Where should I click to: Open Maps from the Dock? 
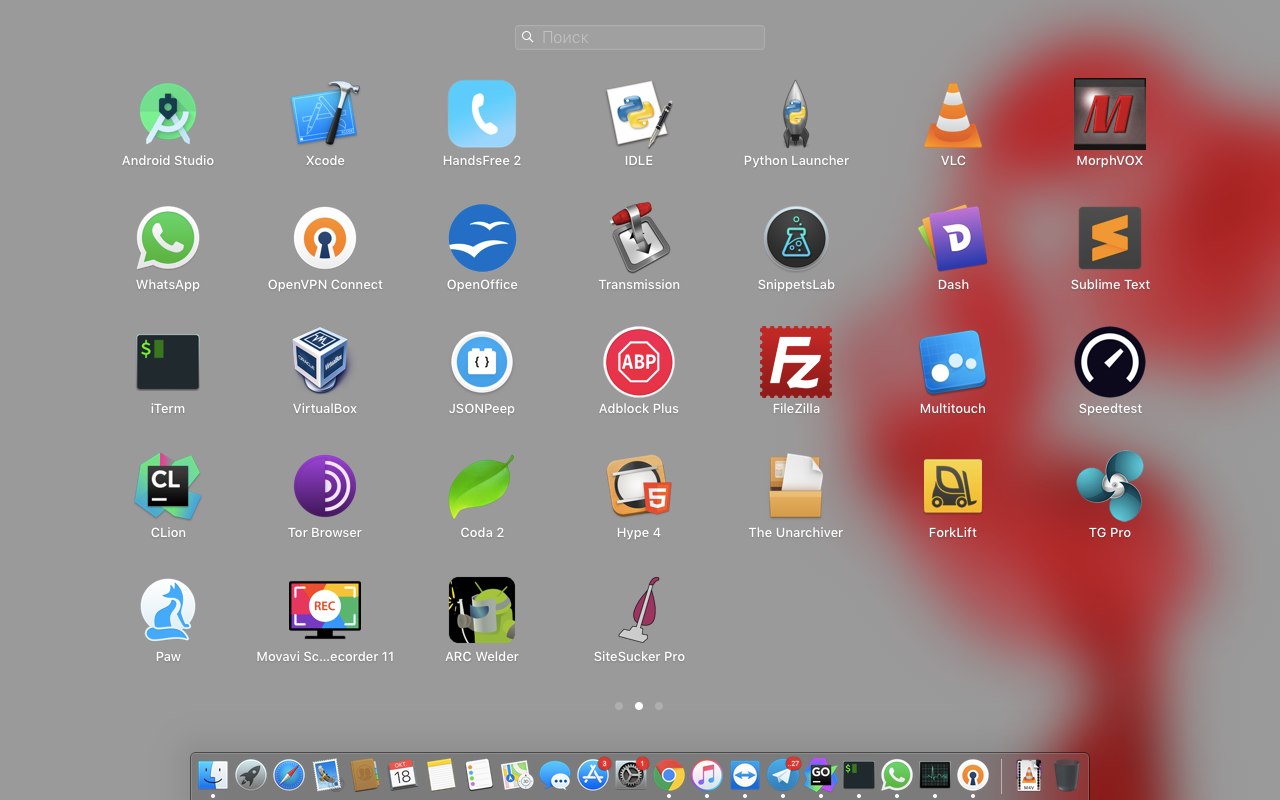[517, 775]
